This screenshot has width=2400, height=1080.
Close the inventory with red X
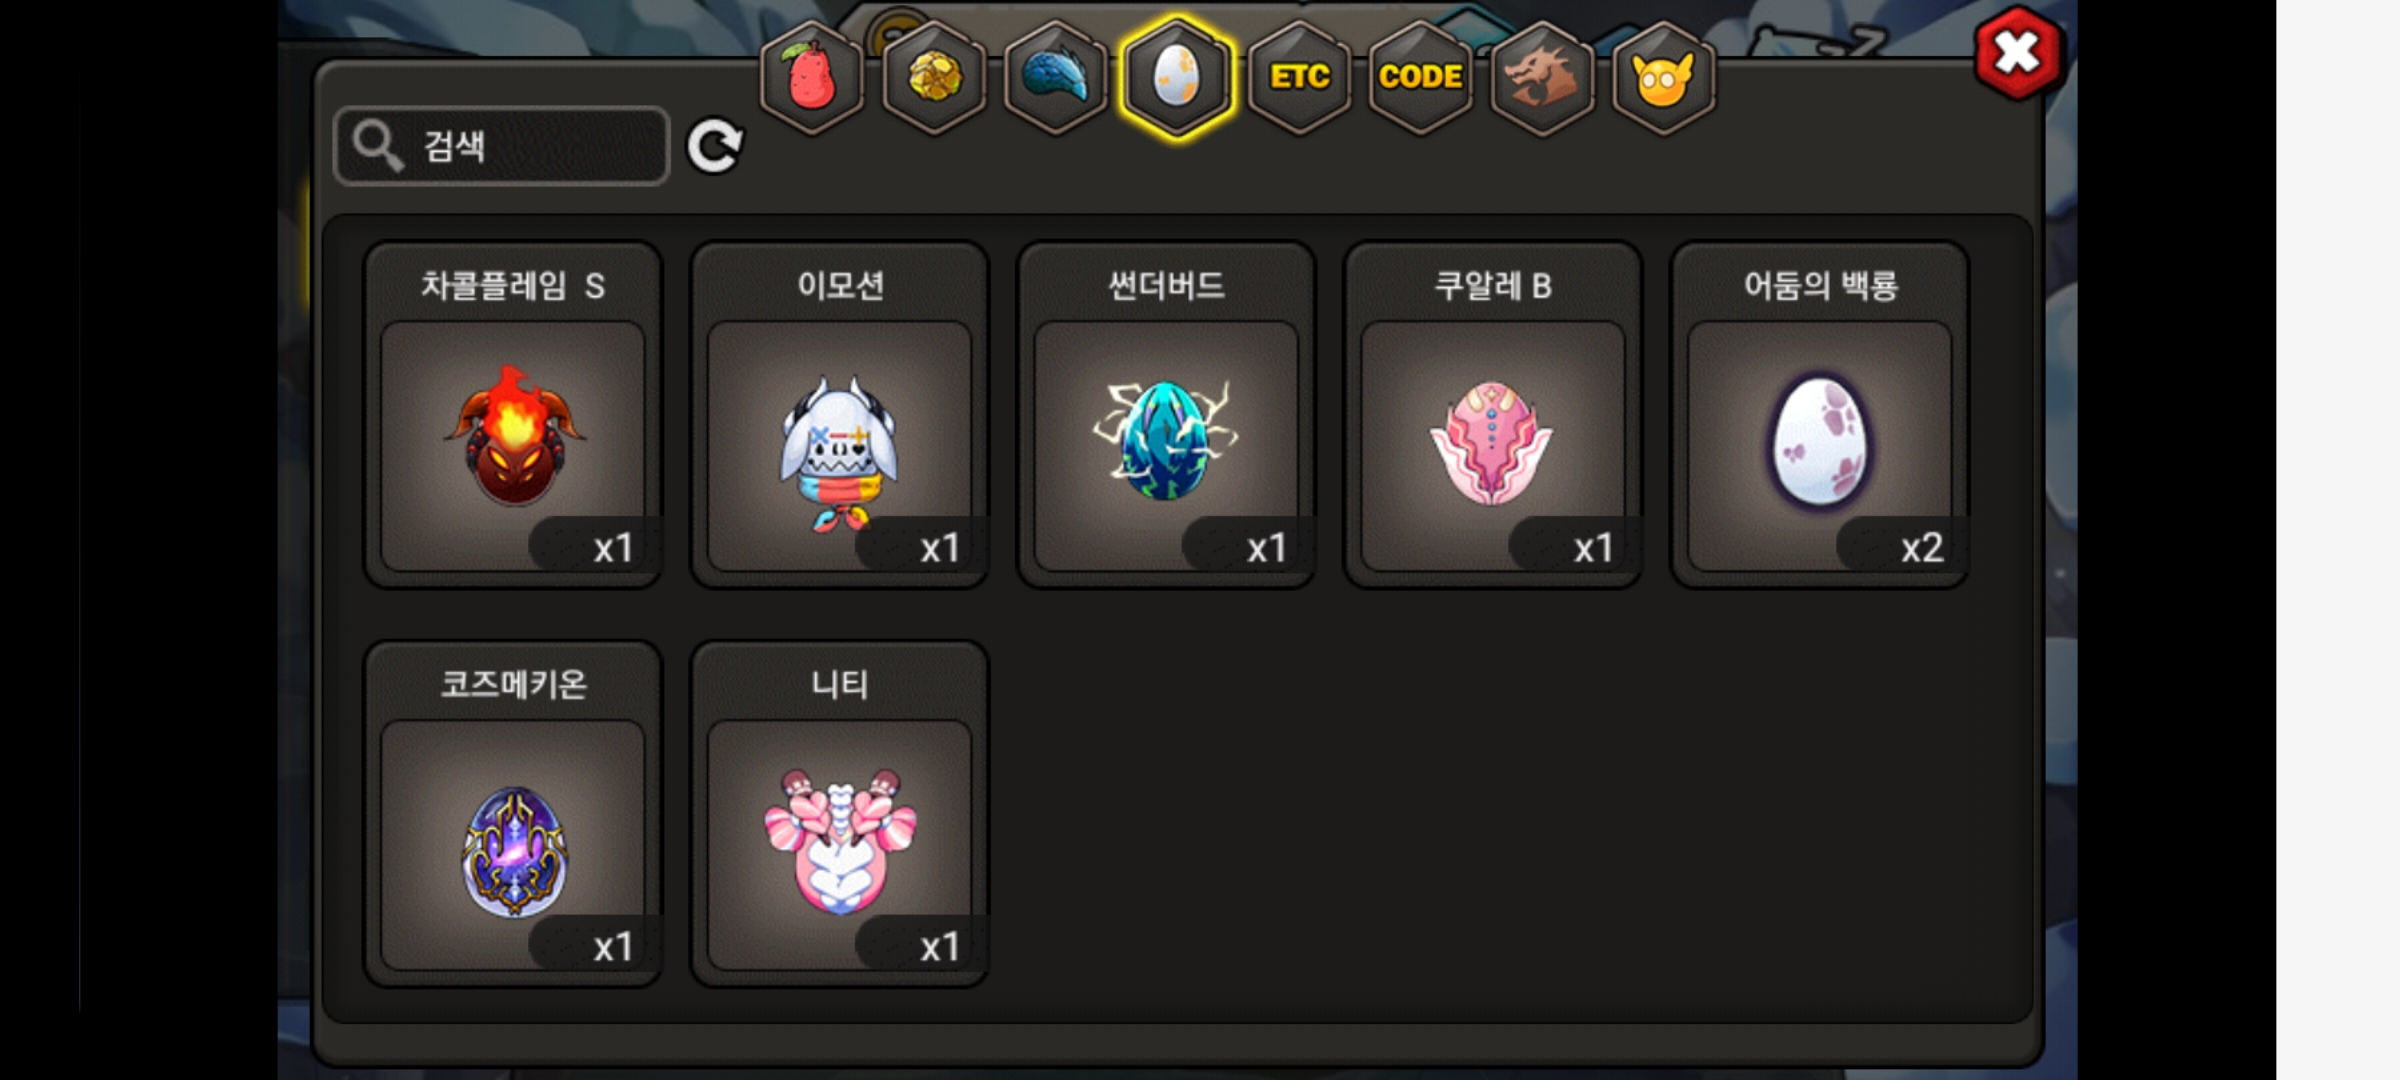coord(2018,53)
